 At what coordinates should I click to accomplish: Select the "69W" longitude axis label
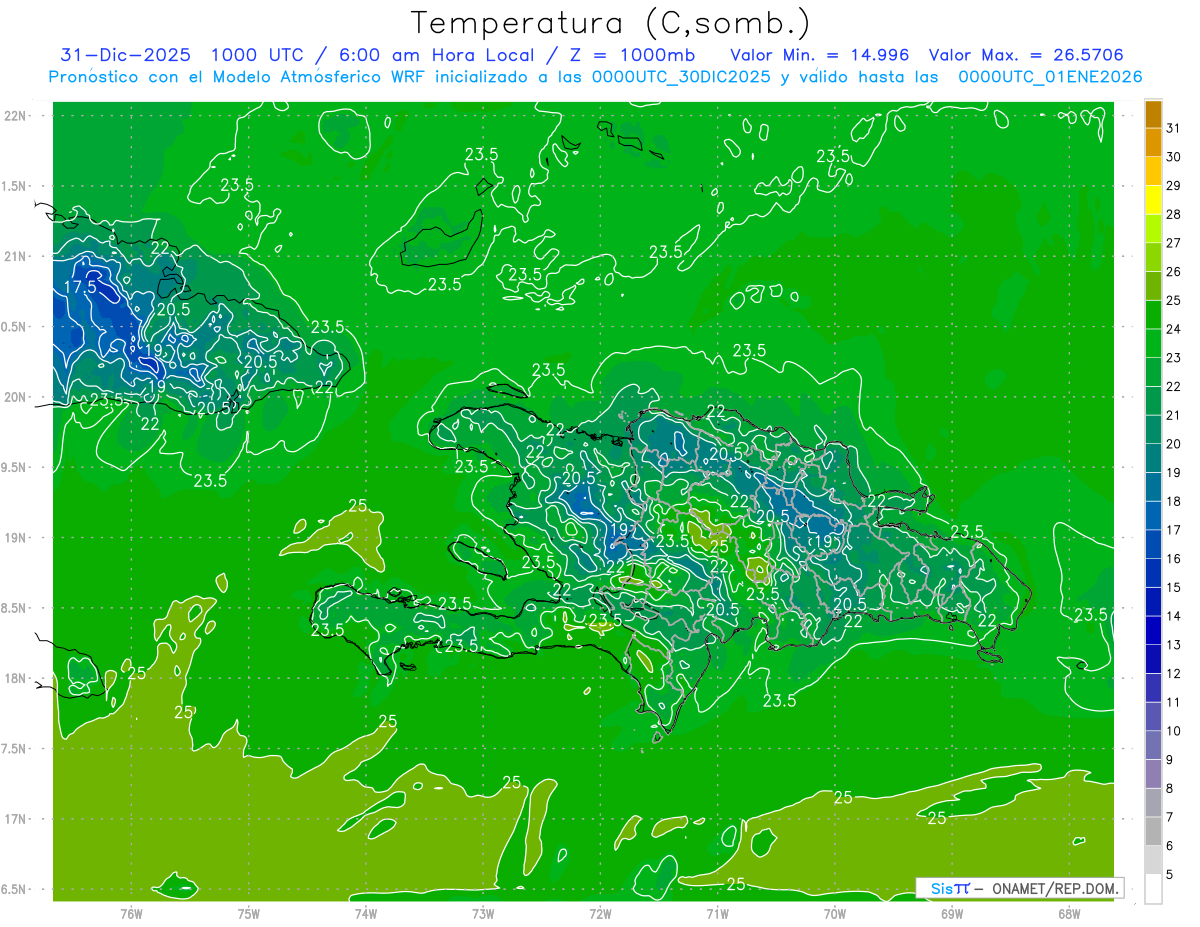click(x=952, y=914)
